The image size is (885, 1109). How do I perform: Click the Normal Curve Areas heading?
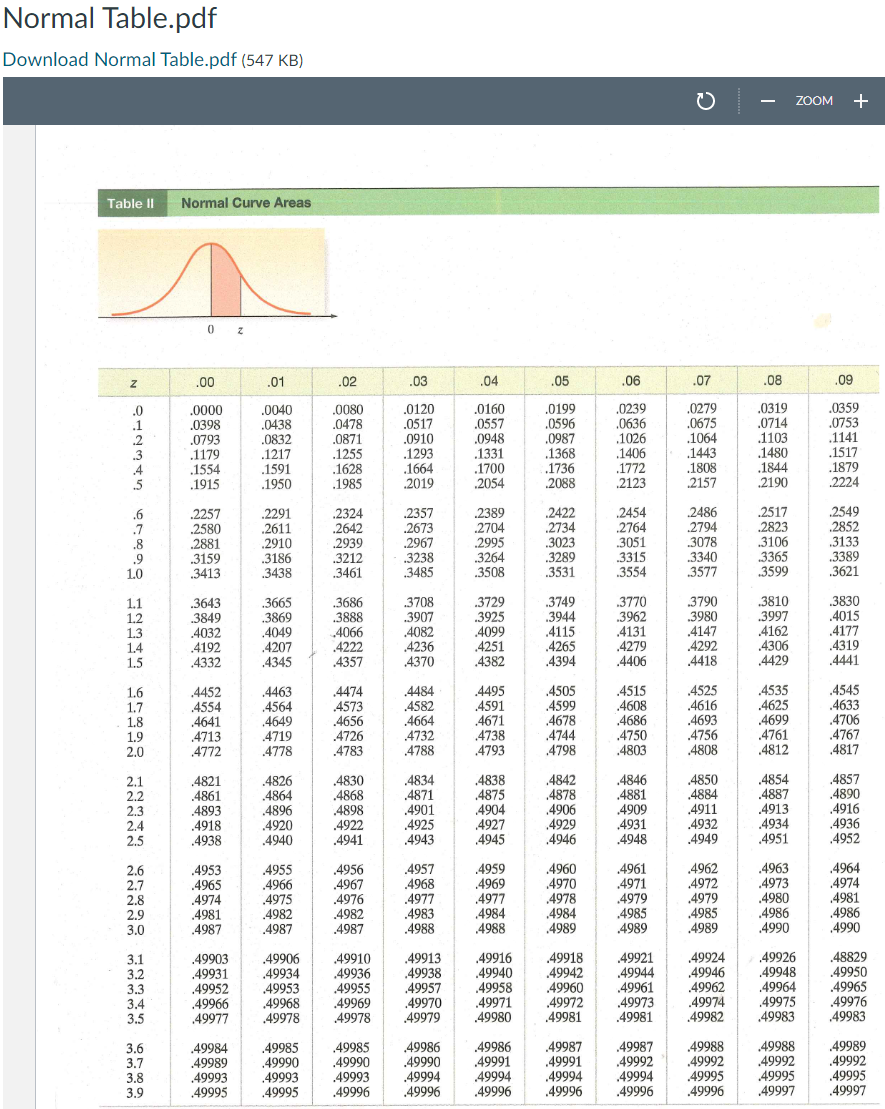click(245, 203)
